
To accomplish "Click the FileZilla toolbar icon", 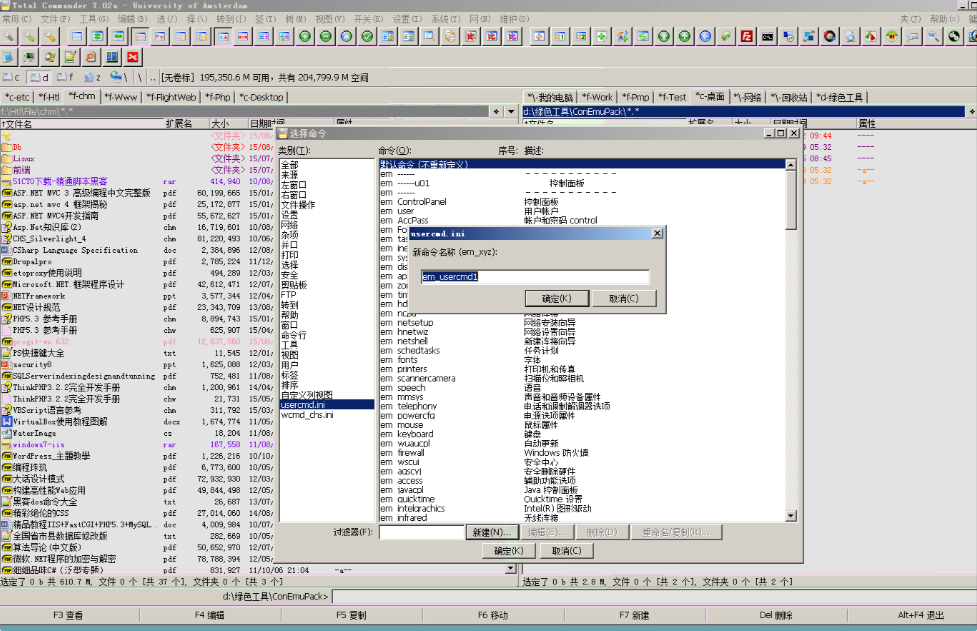I will coord(746,37).
